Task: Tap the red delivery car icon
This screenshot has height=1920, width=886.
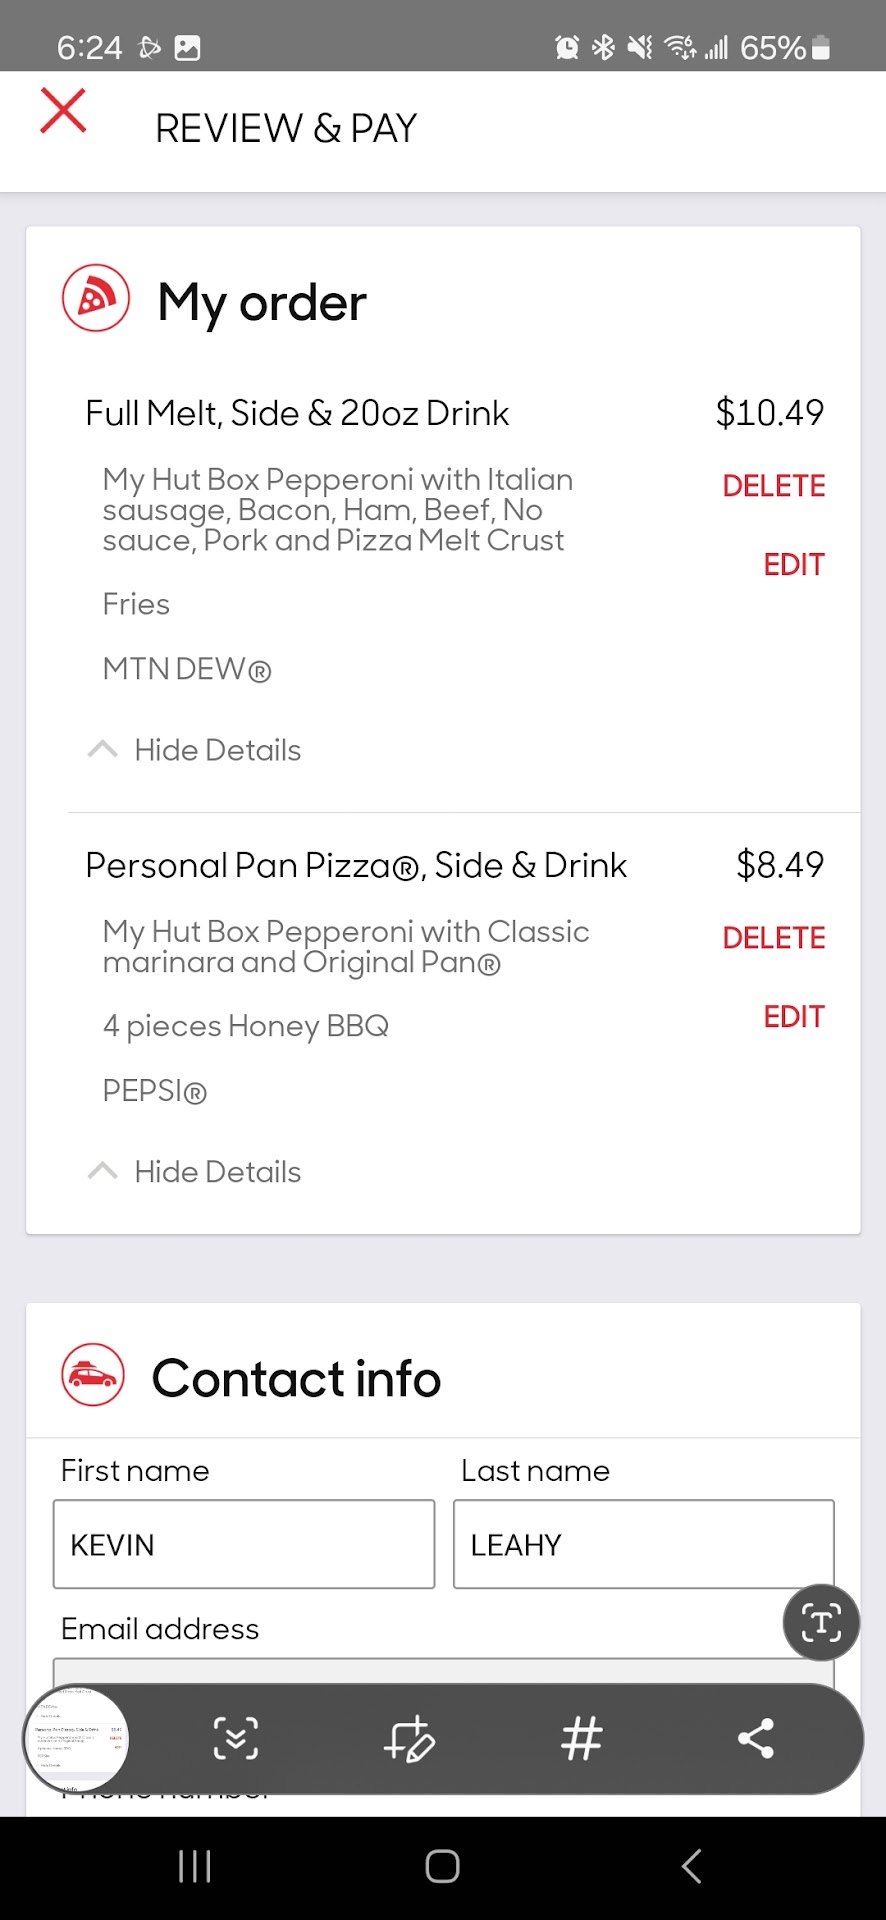Action: (93, 1375)
